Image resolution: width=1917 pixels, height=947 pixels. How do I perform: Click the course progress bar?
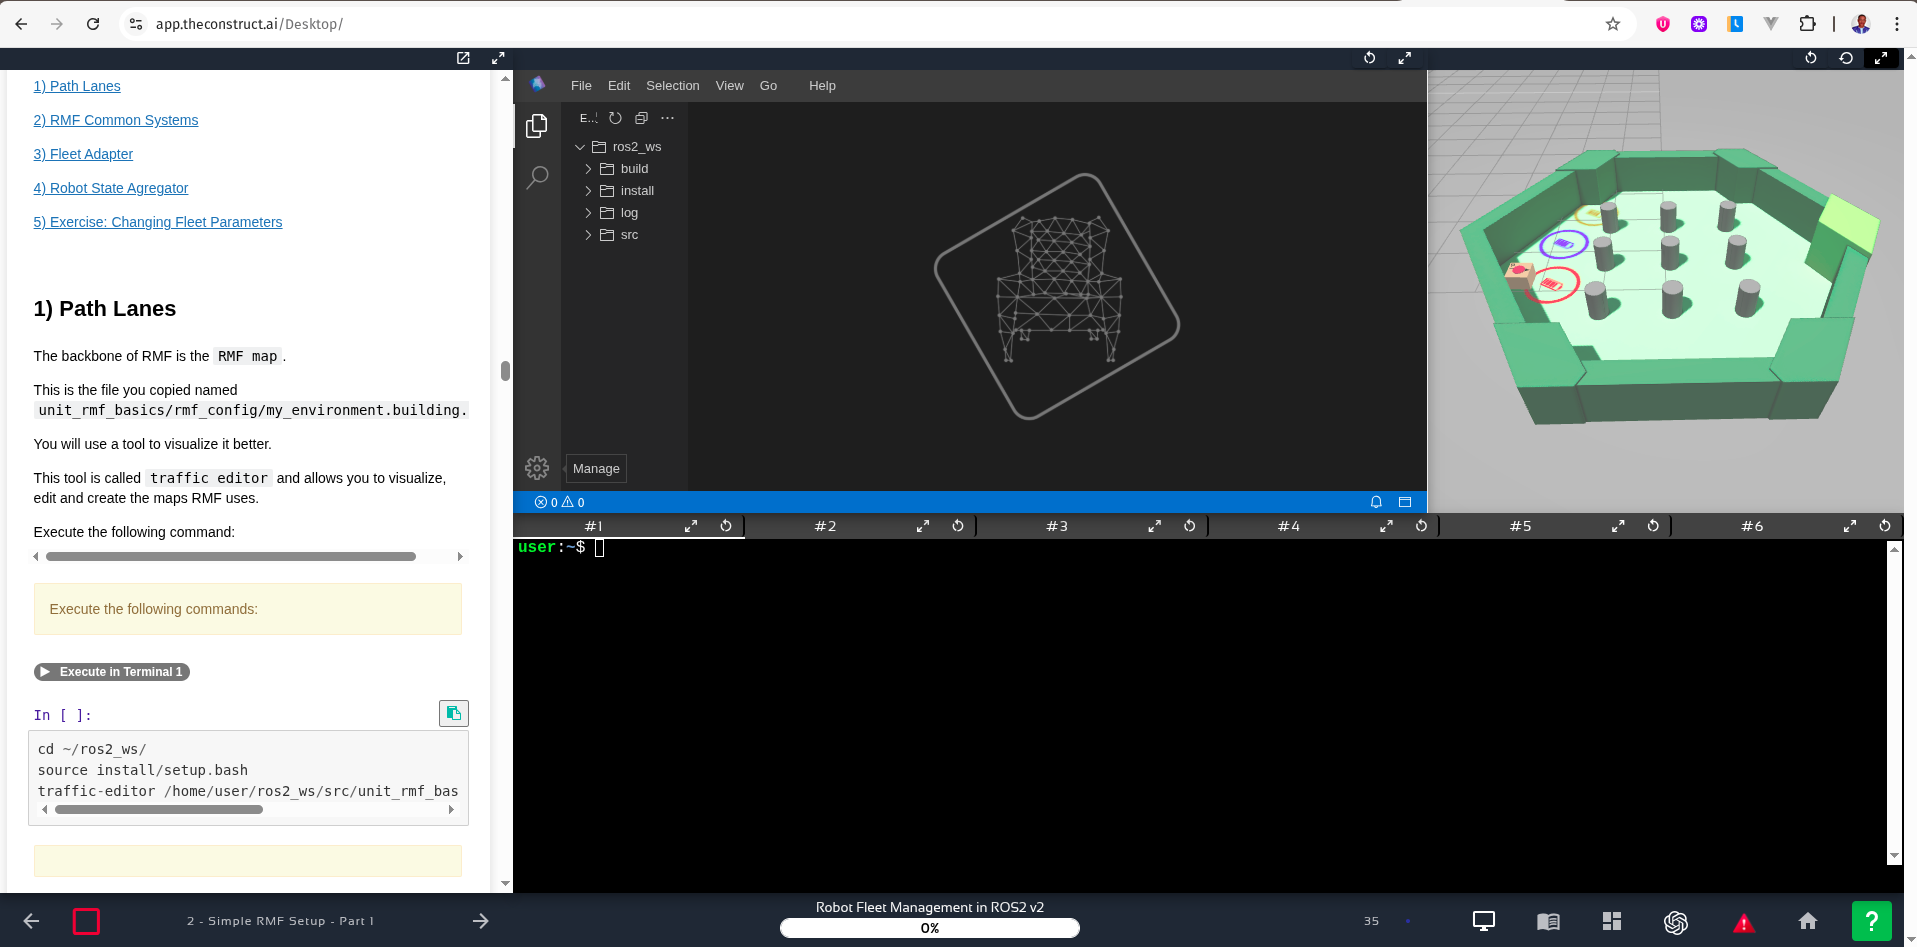pyautogui.click(x=929, y=928)
